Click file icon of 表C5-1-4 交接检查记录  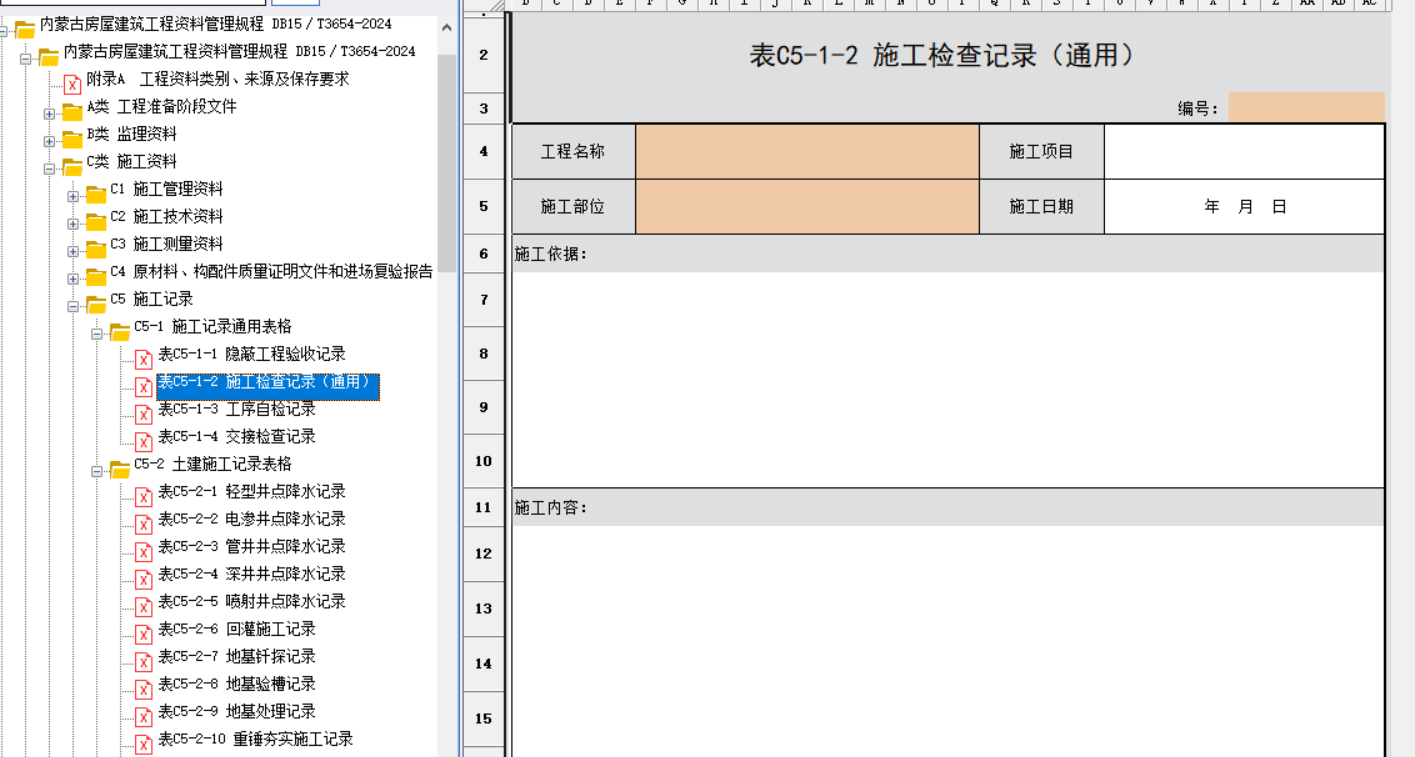pyautogui.click(x=143, y=441)
